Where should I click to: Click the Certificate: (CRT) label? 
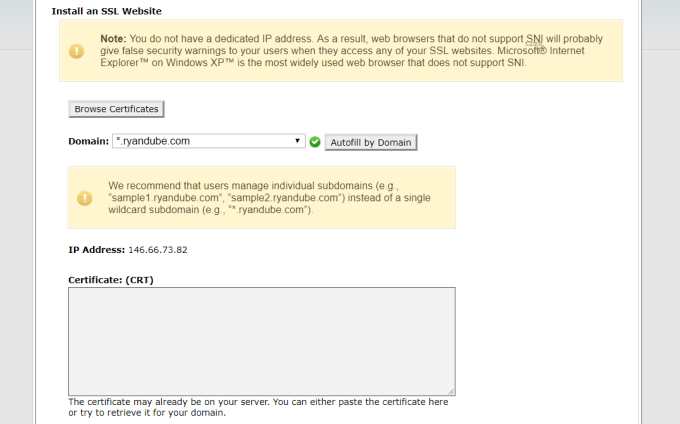(x=110, y=279)
